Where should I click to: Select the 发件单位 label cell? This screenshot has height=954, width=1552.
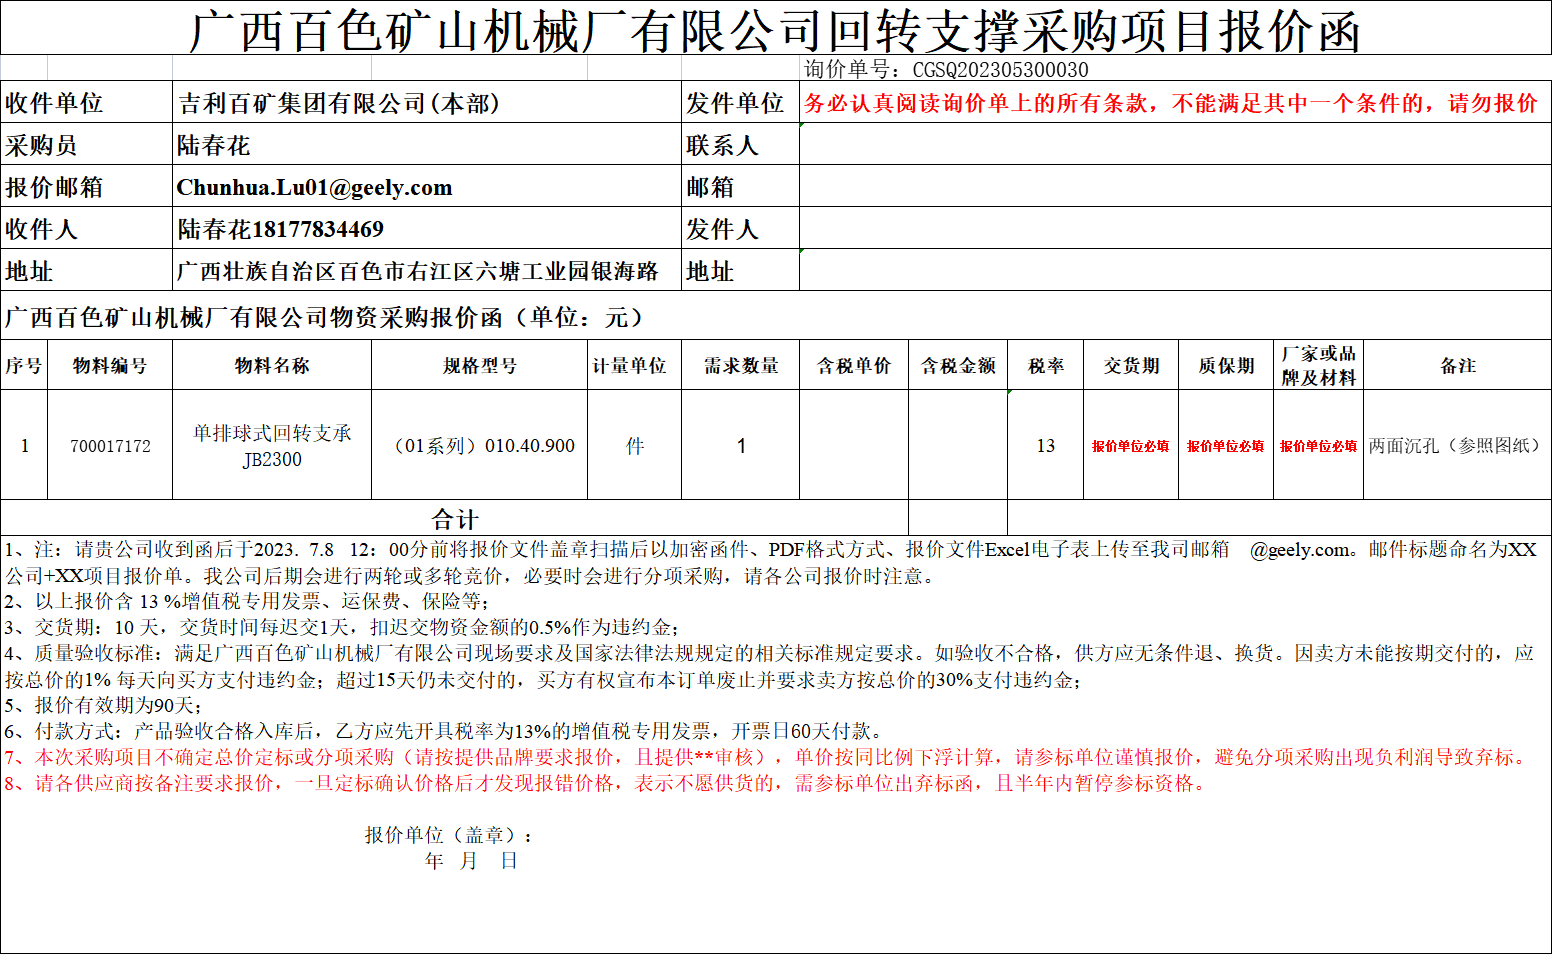[740, 103]
